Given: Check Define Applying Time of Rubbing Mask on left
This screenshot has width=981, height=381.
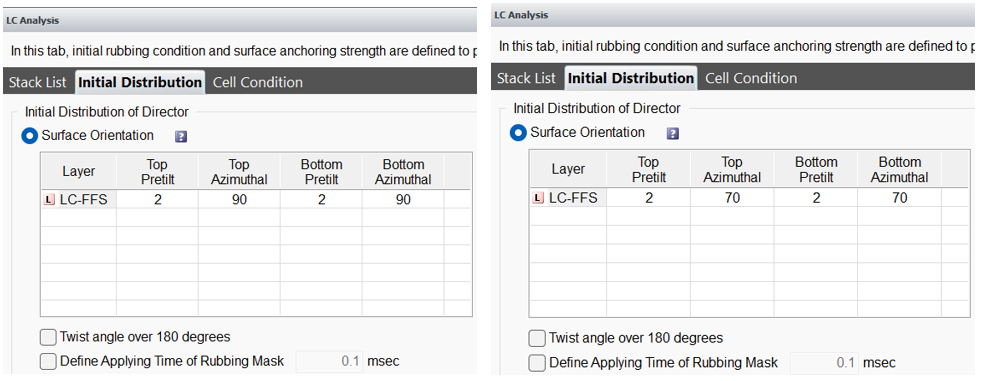Looking at the screenshot, I should coord(48,361).
